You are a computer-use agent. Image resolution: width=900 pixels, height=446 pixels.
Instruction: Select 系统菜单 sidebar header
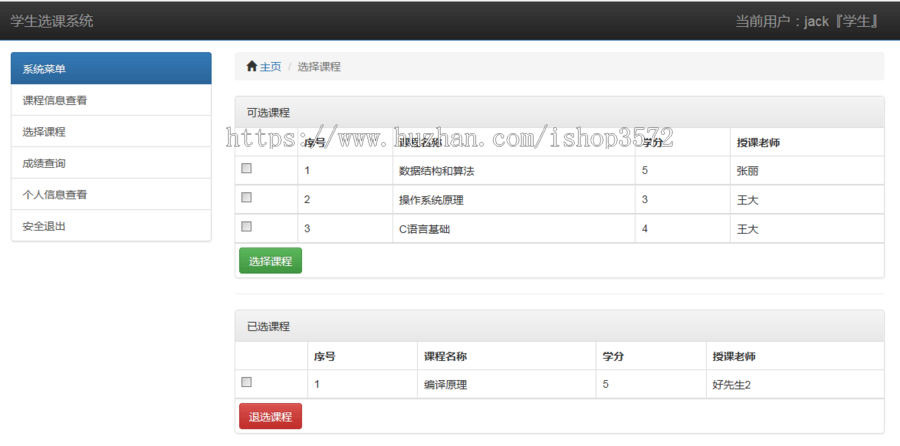pos(111,68)
